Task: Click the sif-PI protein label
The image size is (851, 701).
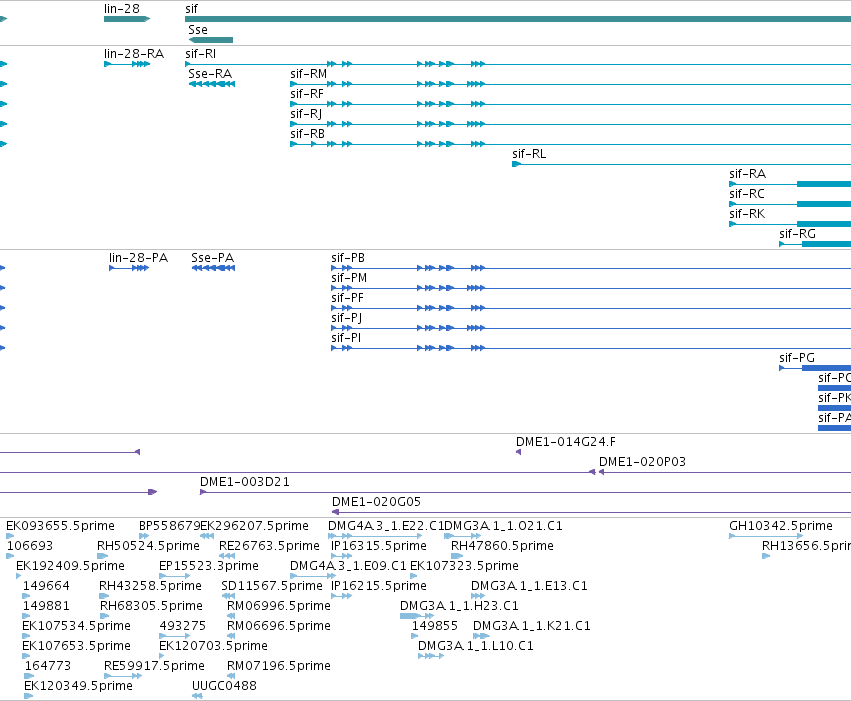Action: click(x=346, y=338)
